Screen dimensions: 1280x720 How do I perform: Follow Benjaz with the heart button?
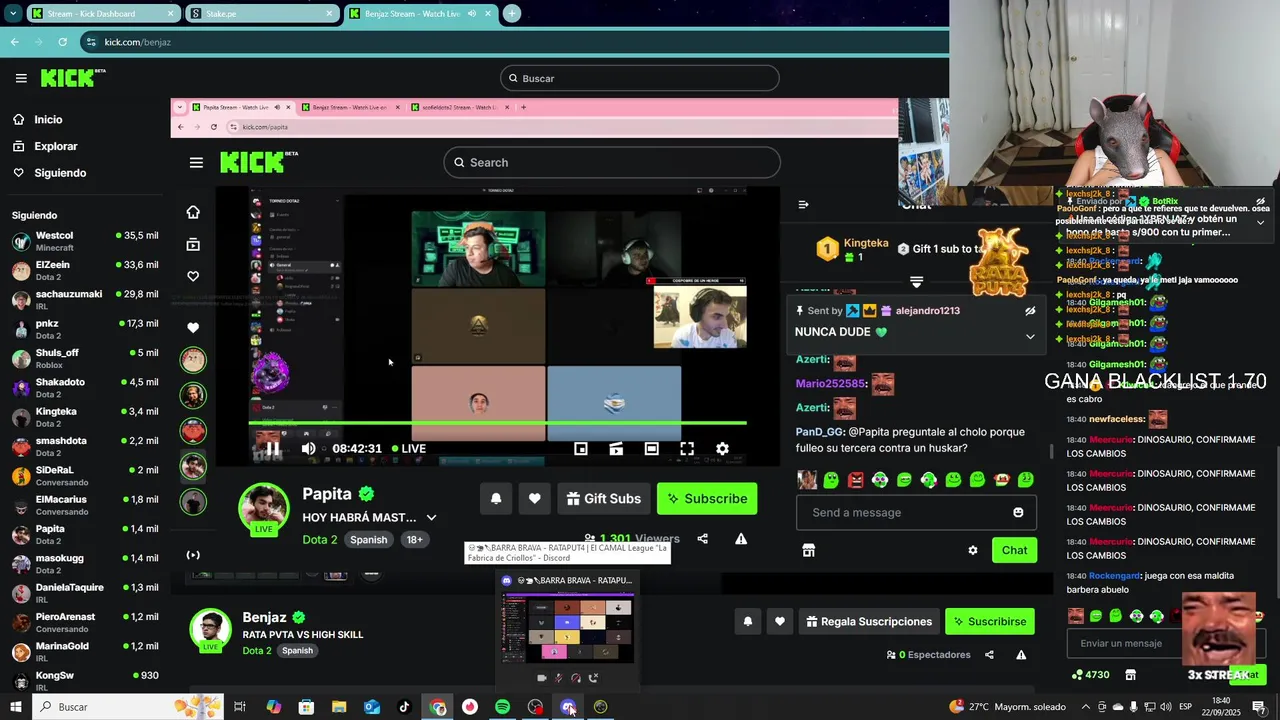pos(780,621)
